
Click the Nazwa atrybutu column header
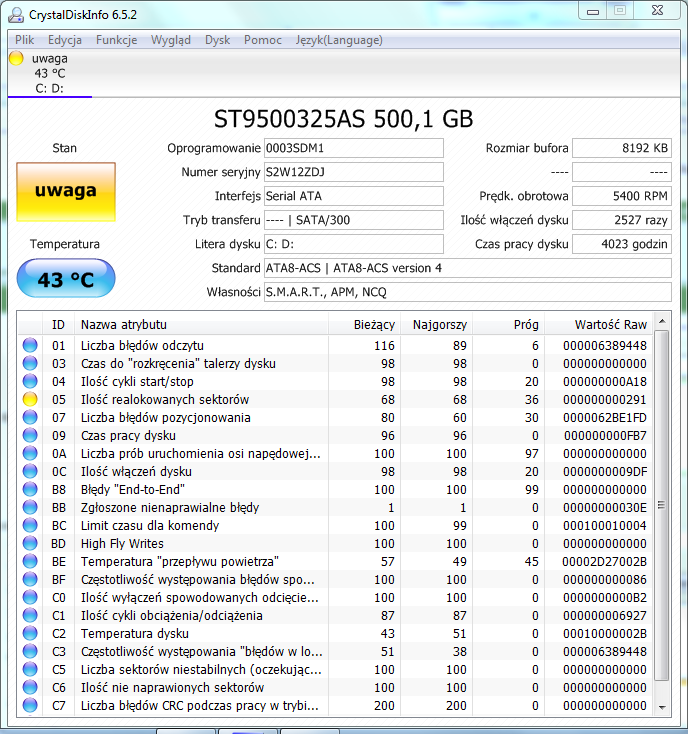coord(201,324)
